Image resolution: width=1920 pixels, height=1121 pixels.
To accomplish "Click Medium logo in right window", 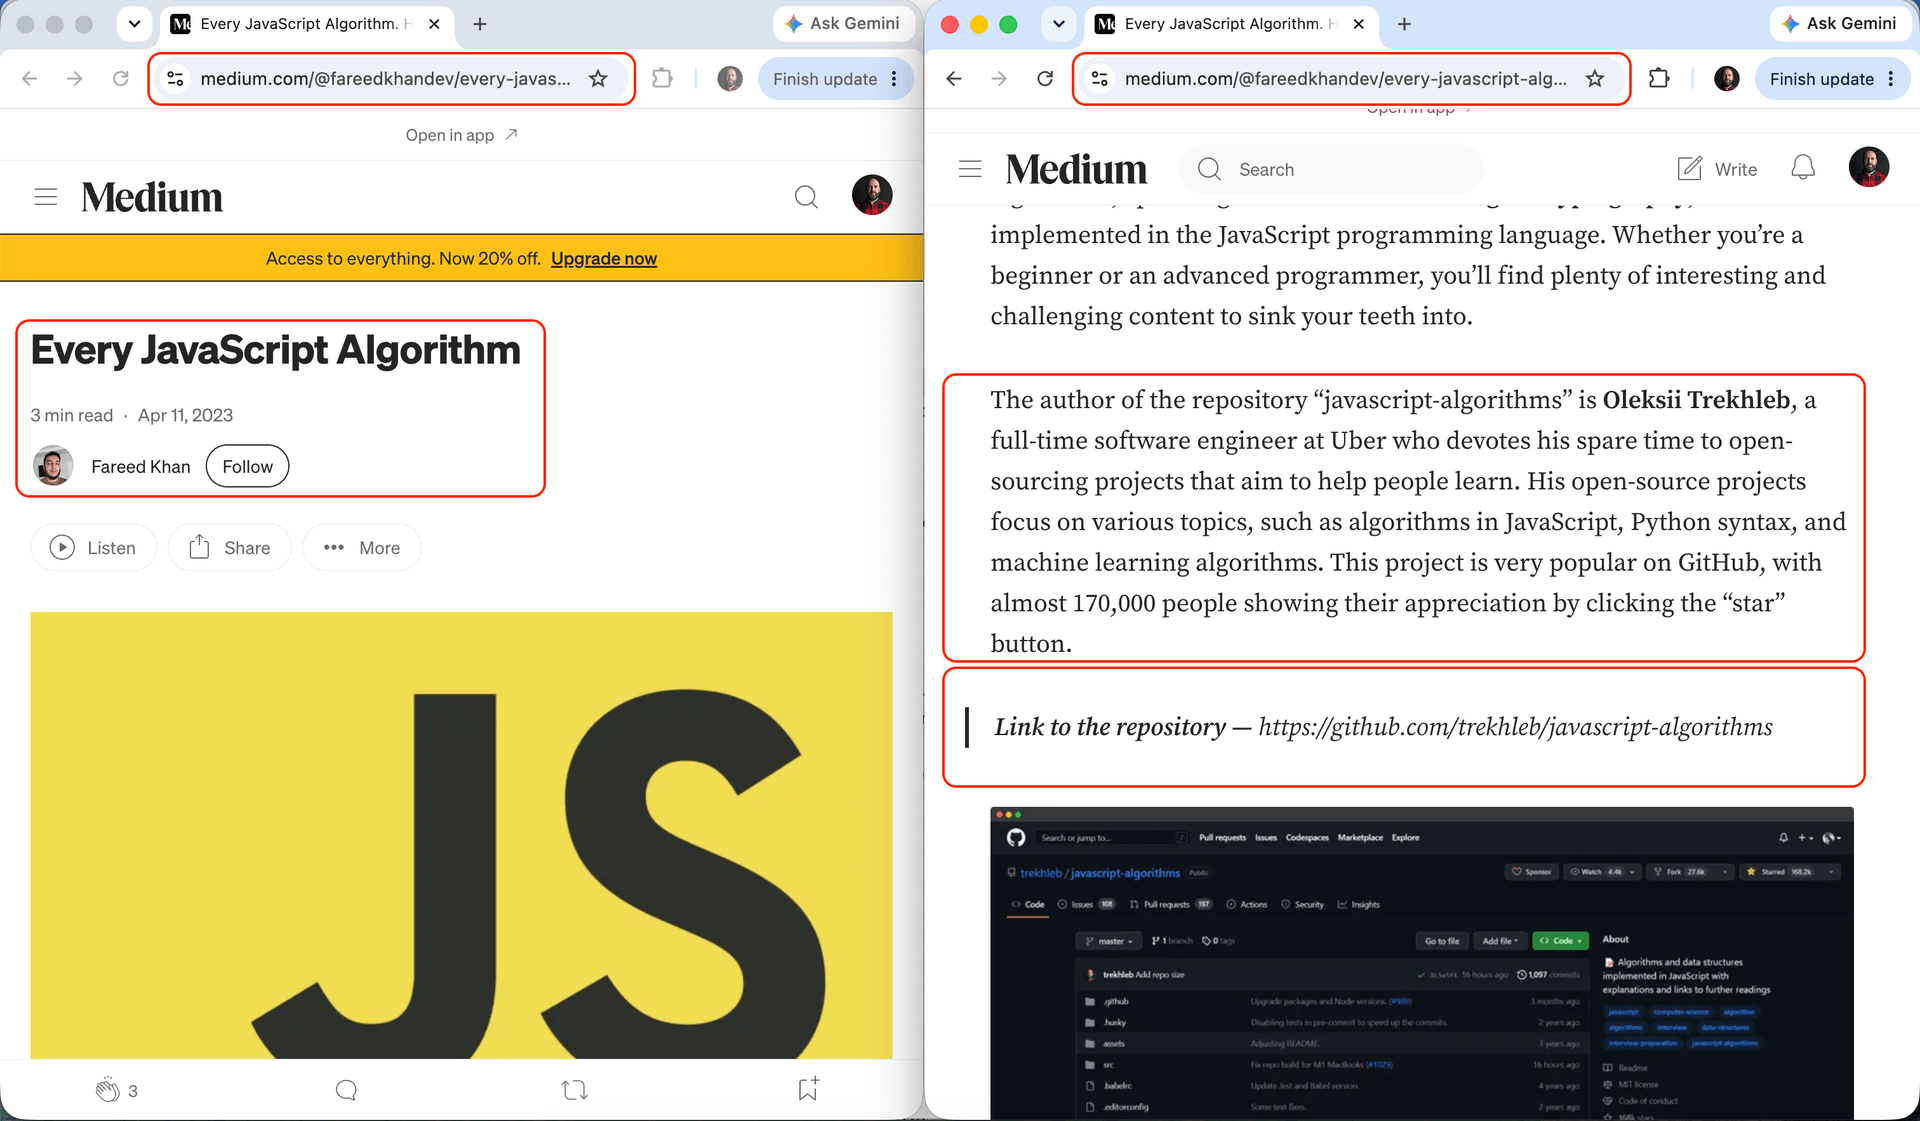I will pos(1077,169).
